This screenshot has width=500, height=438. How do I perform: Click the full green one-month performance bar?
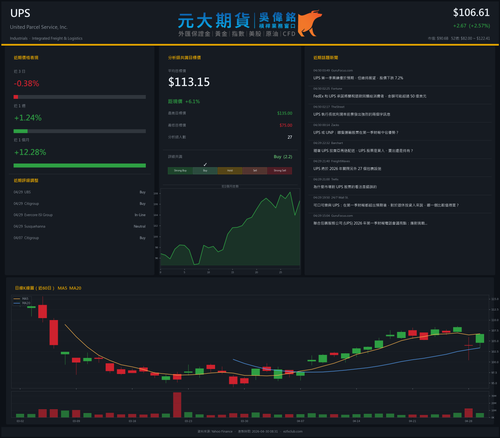(x=80, y=165)
